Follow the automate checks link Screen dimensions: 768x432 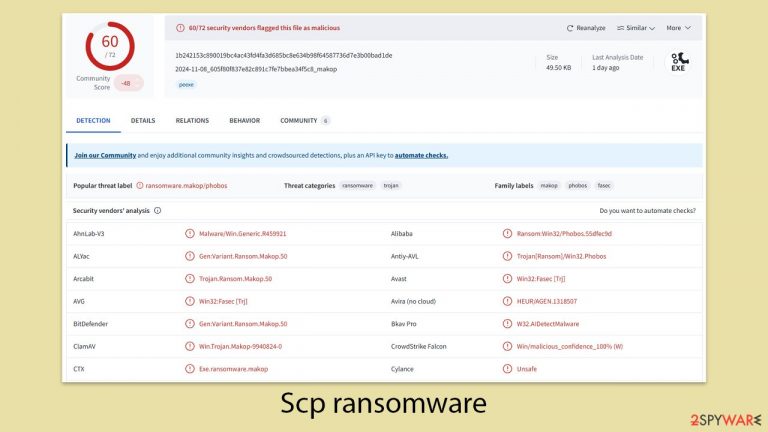click(x=421, y=155)
